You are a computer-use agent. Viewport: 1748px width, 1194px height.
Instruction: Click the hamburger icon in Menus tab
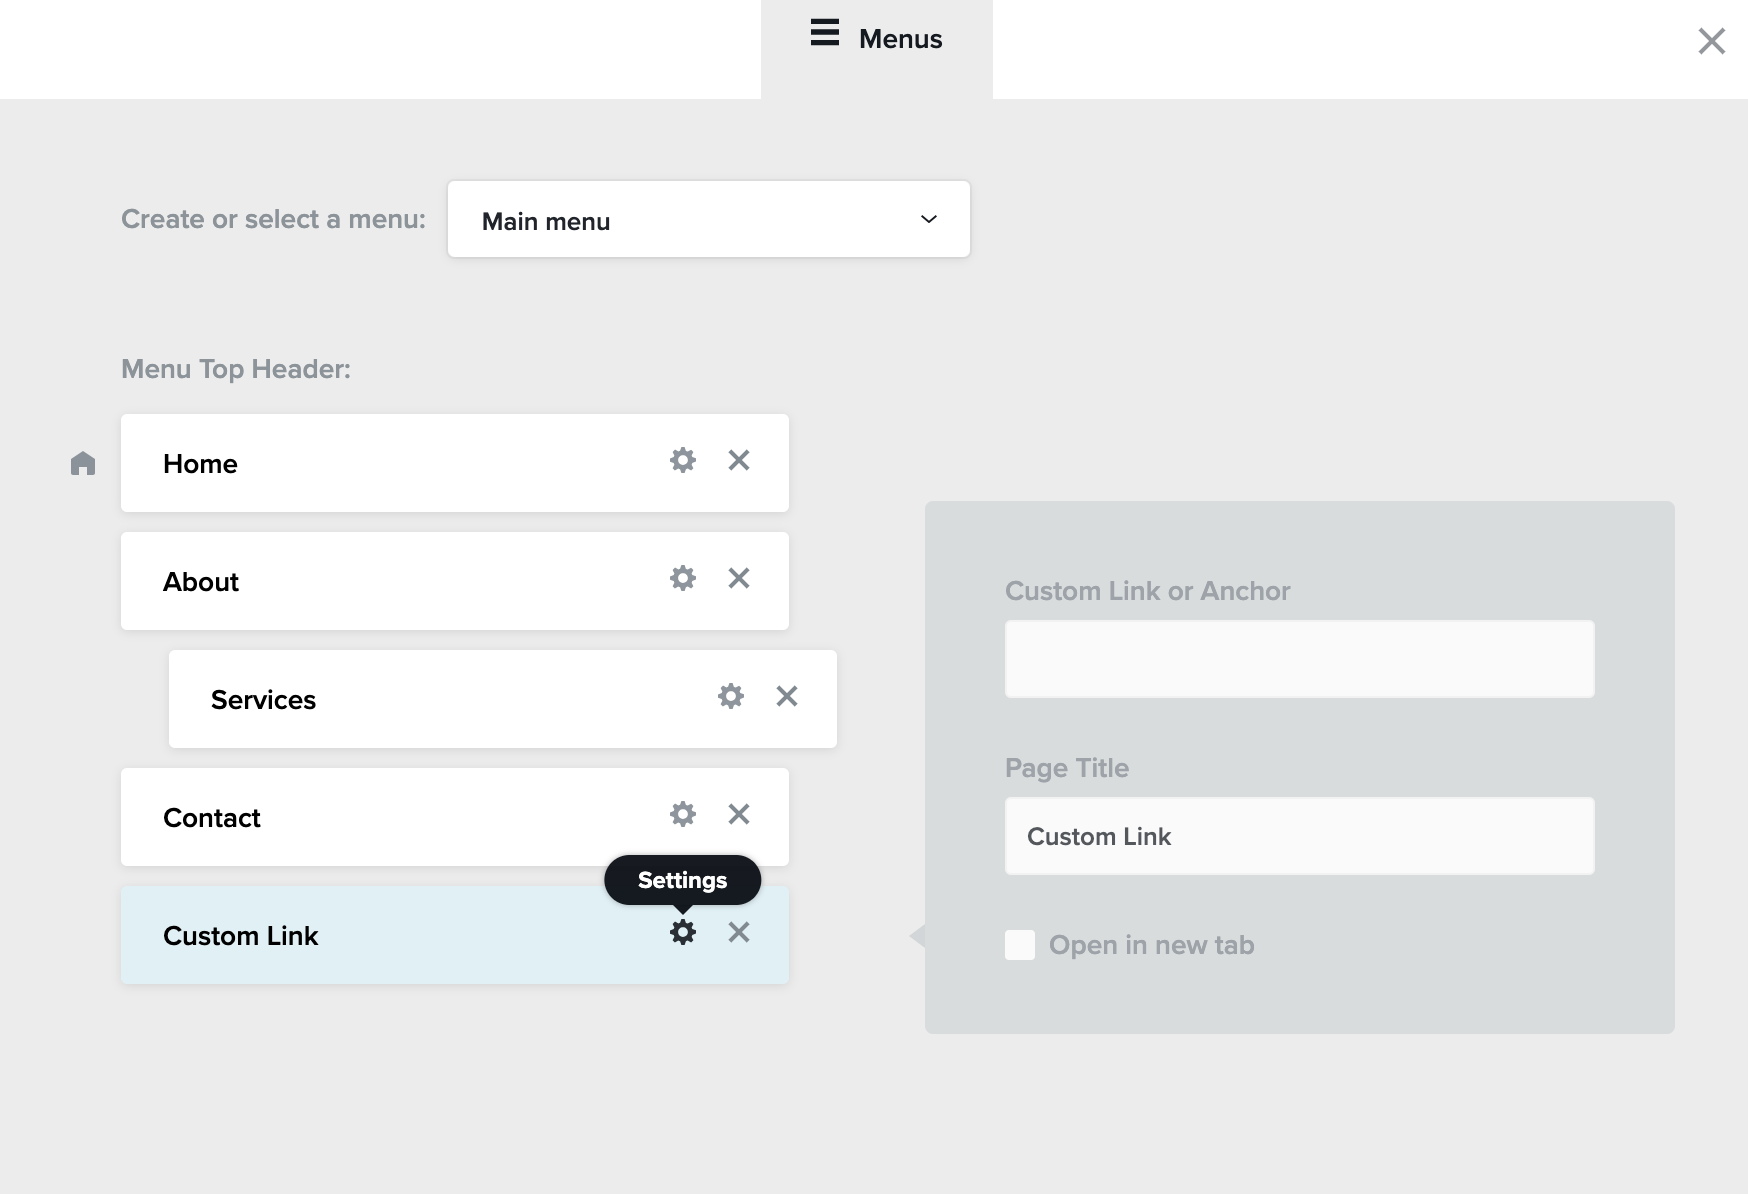click(x=824, y=33)
